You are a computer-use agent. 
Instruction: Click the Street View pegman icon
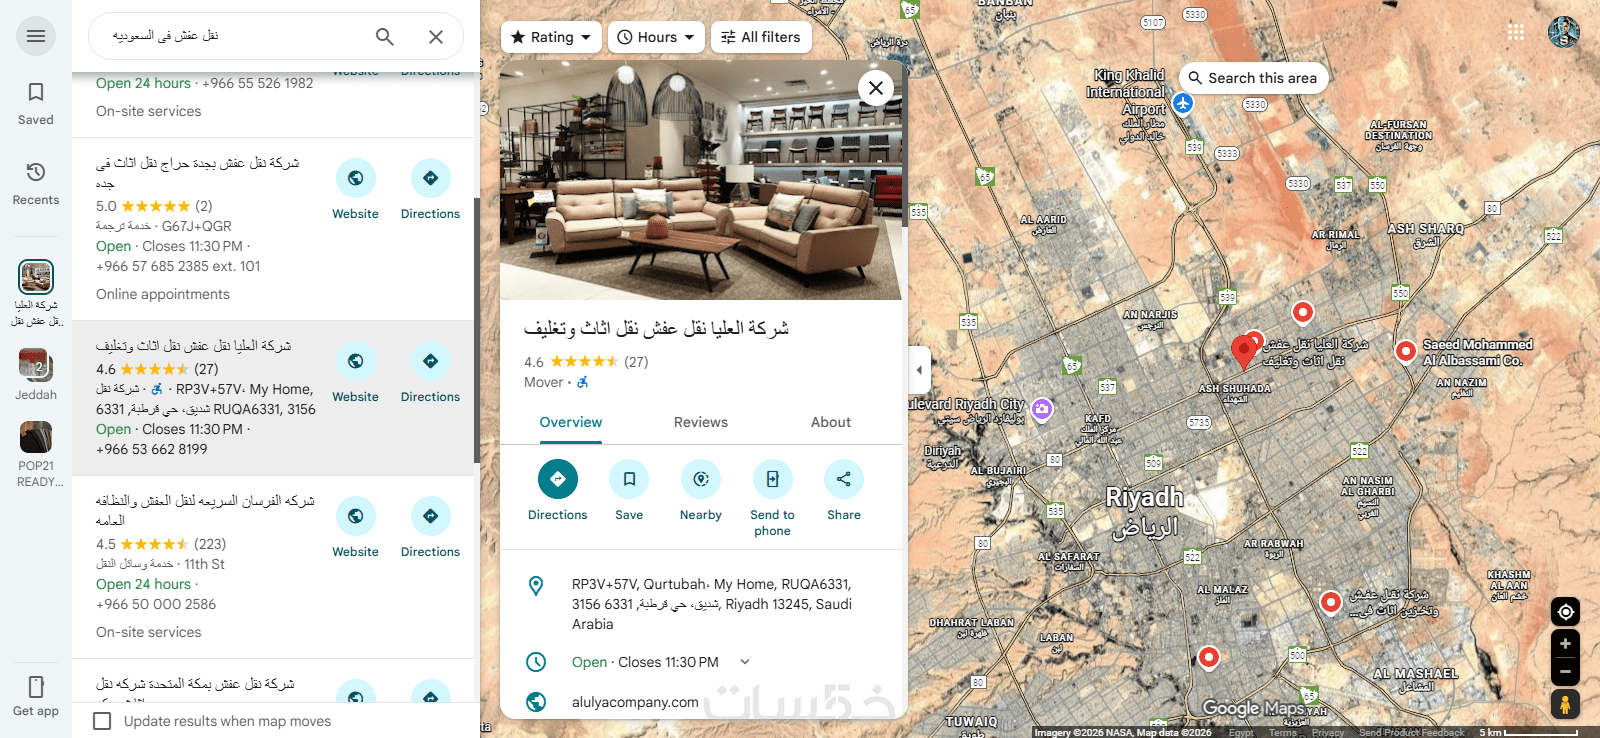[1565, 704]
